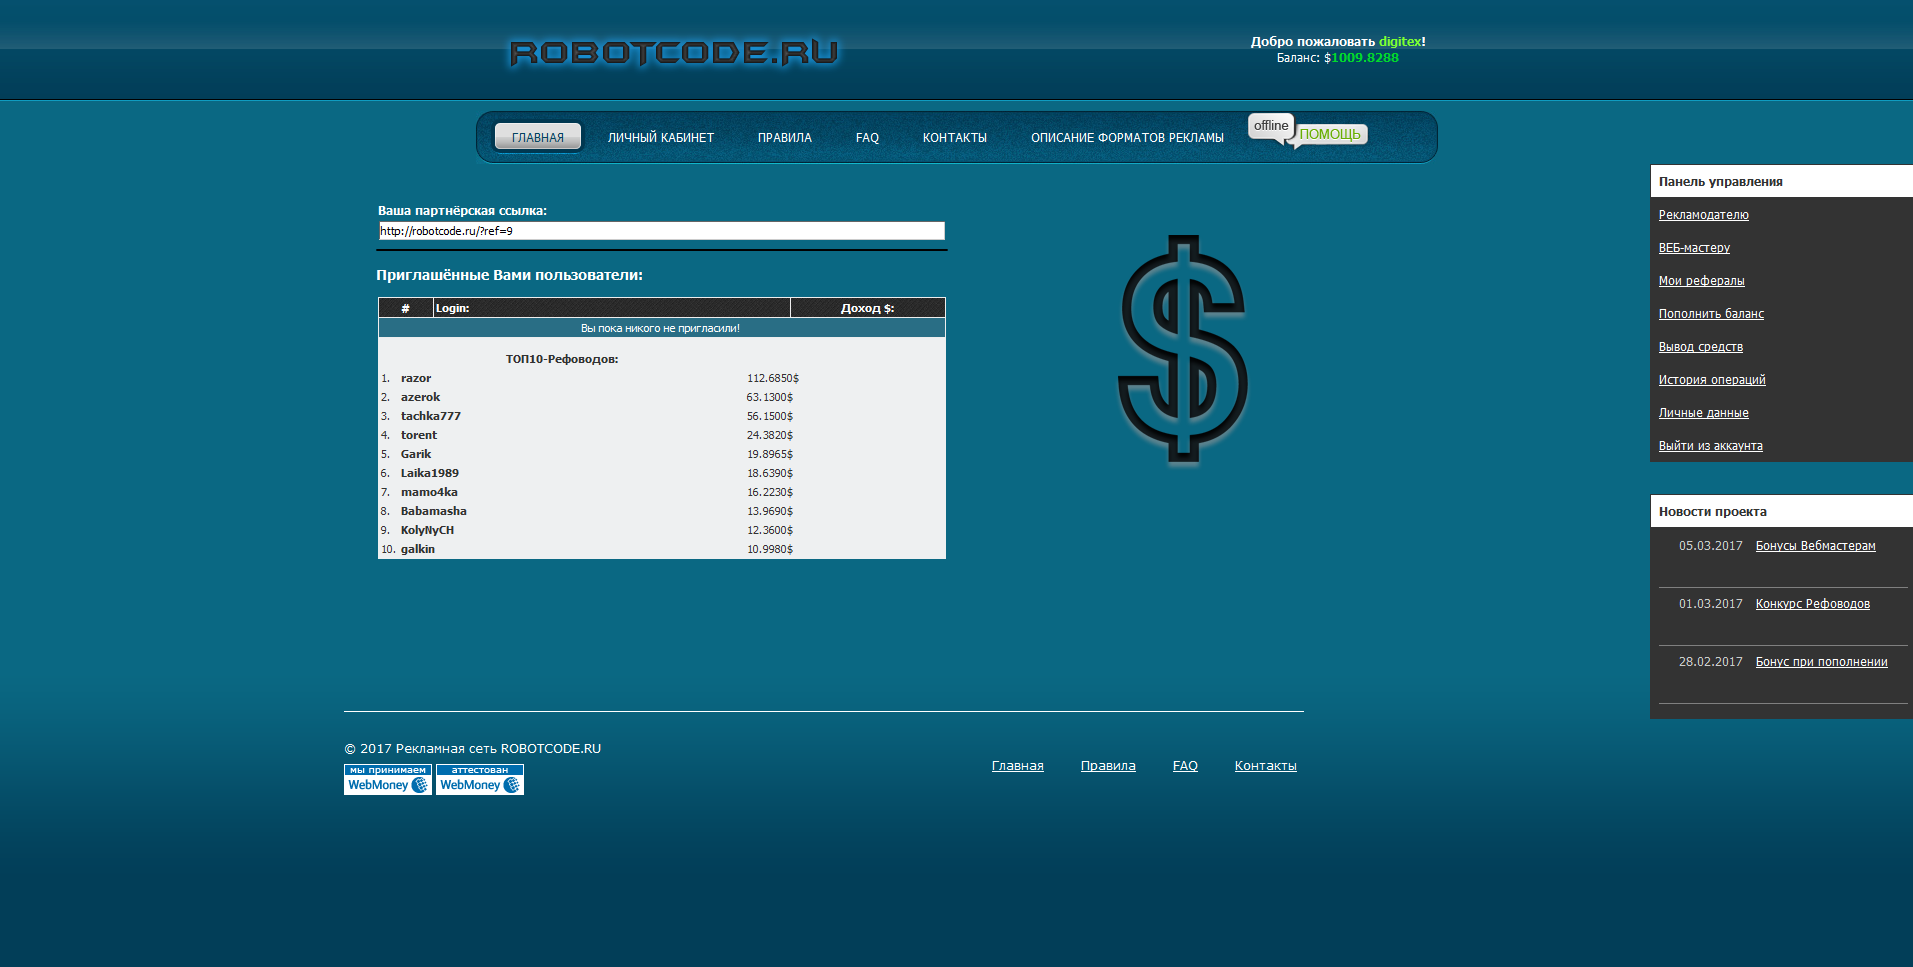This screenshot has height=967, width=1913.
Task: Click the partner referral link field
Action: tap(661, 231)
